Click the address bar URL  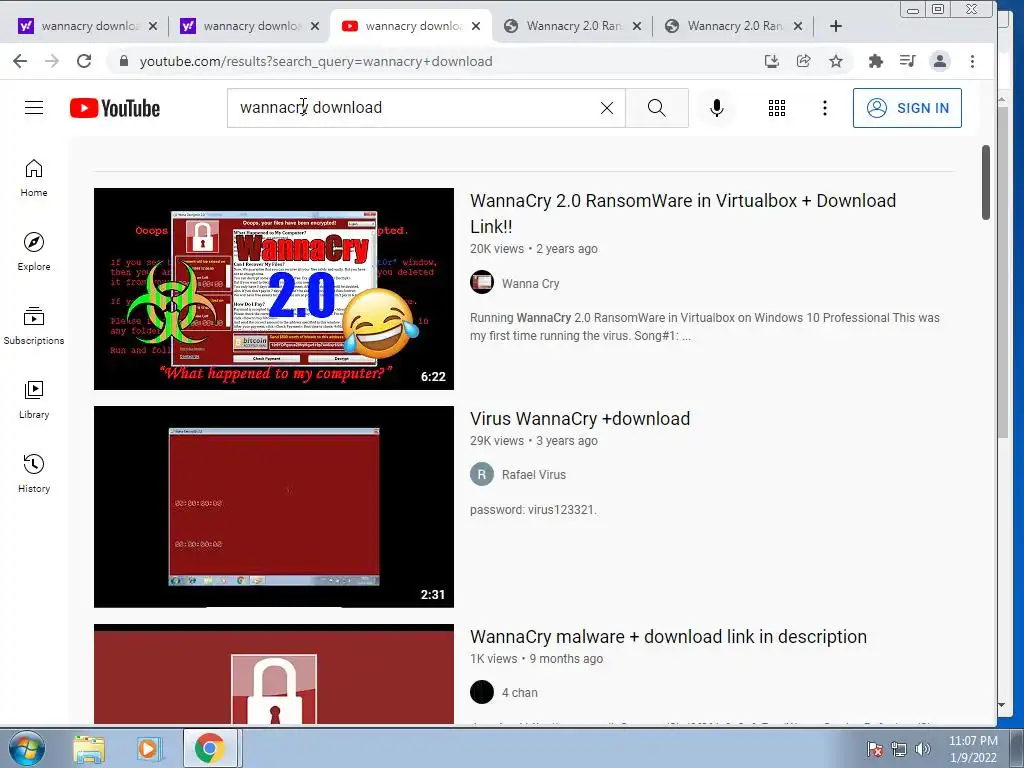coord(316,61)
